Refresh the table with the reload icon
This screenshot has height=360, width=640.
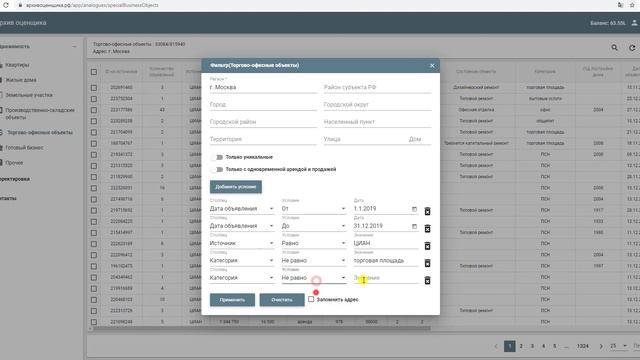click(632, 48)
